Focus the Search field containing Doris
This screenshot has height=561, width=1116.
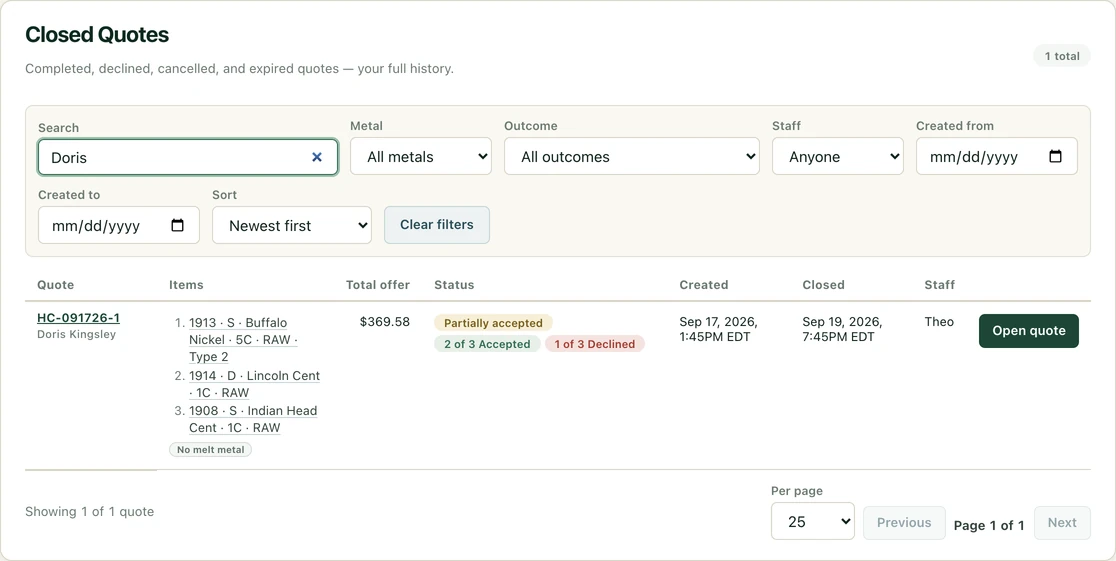[x=188, y=157]
